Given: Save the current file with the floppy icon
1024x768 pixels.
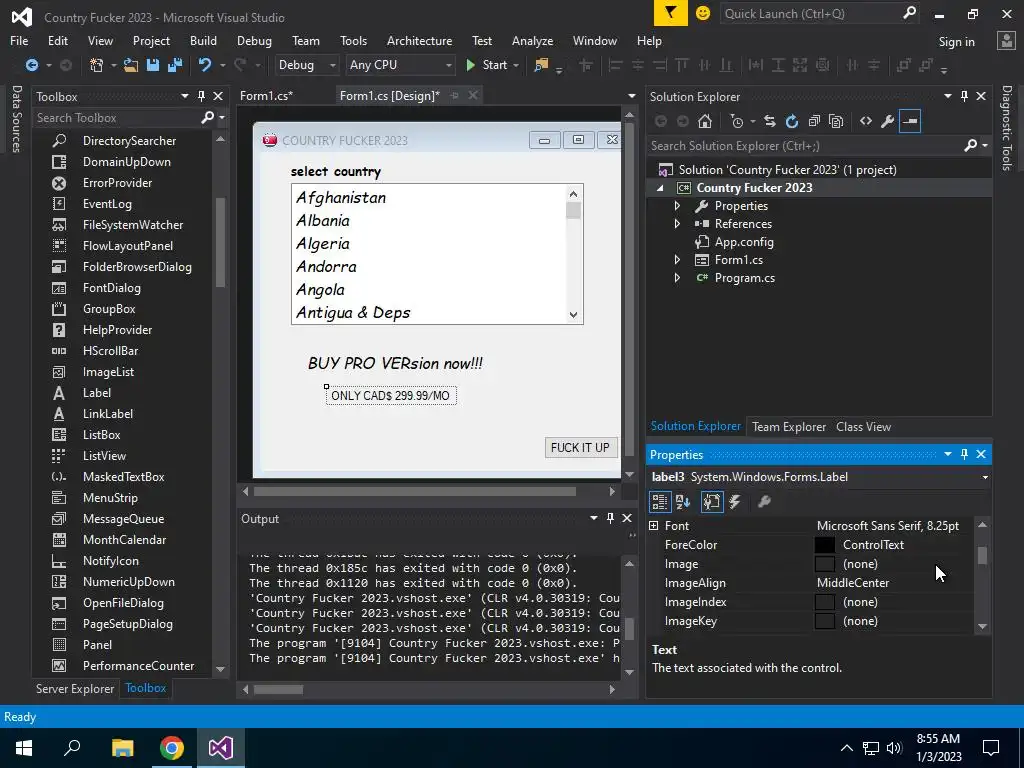Looking at the screenshot, I should [153, 65].
